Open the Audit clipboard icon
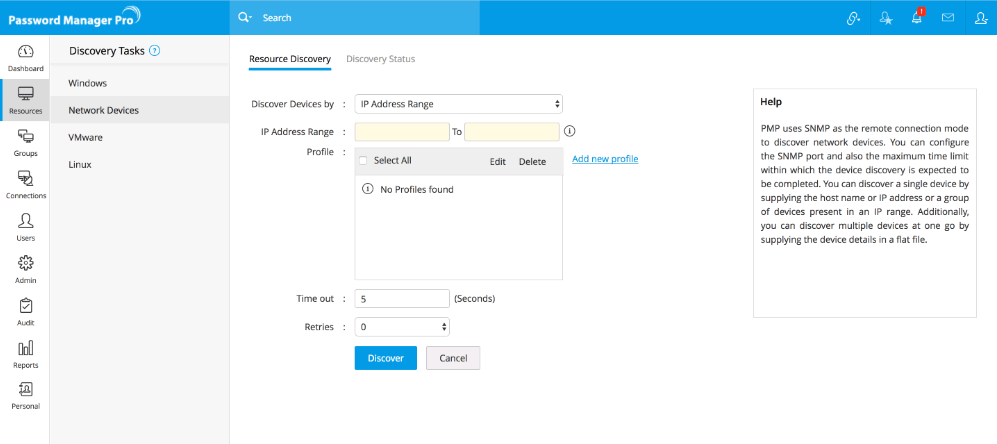 [x=25, y=306]
